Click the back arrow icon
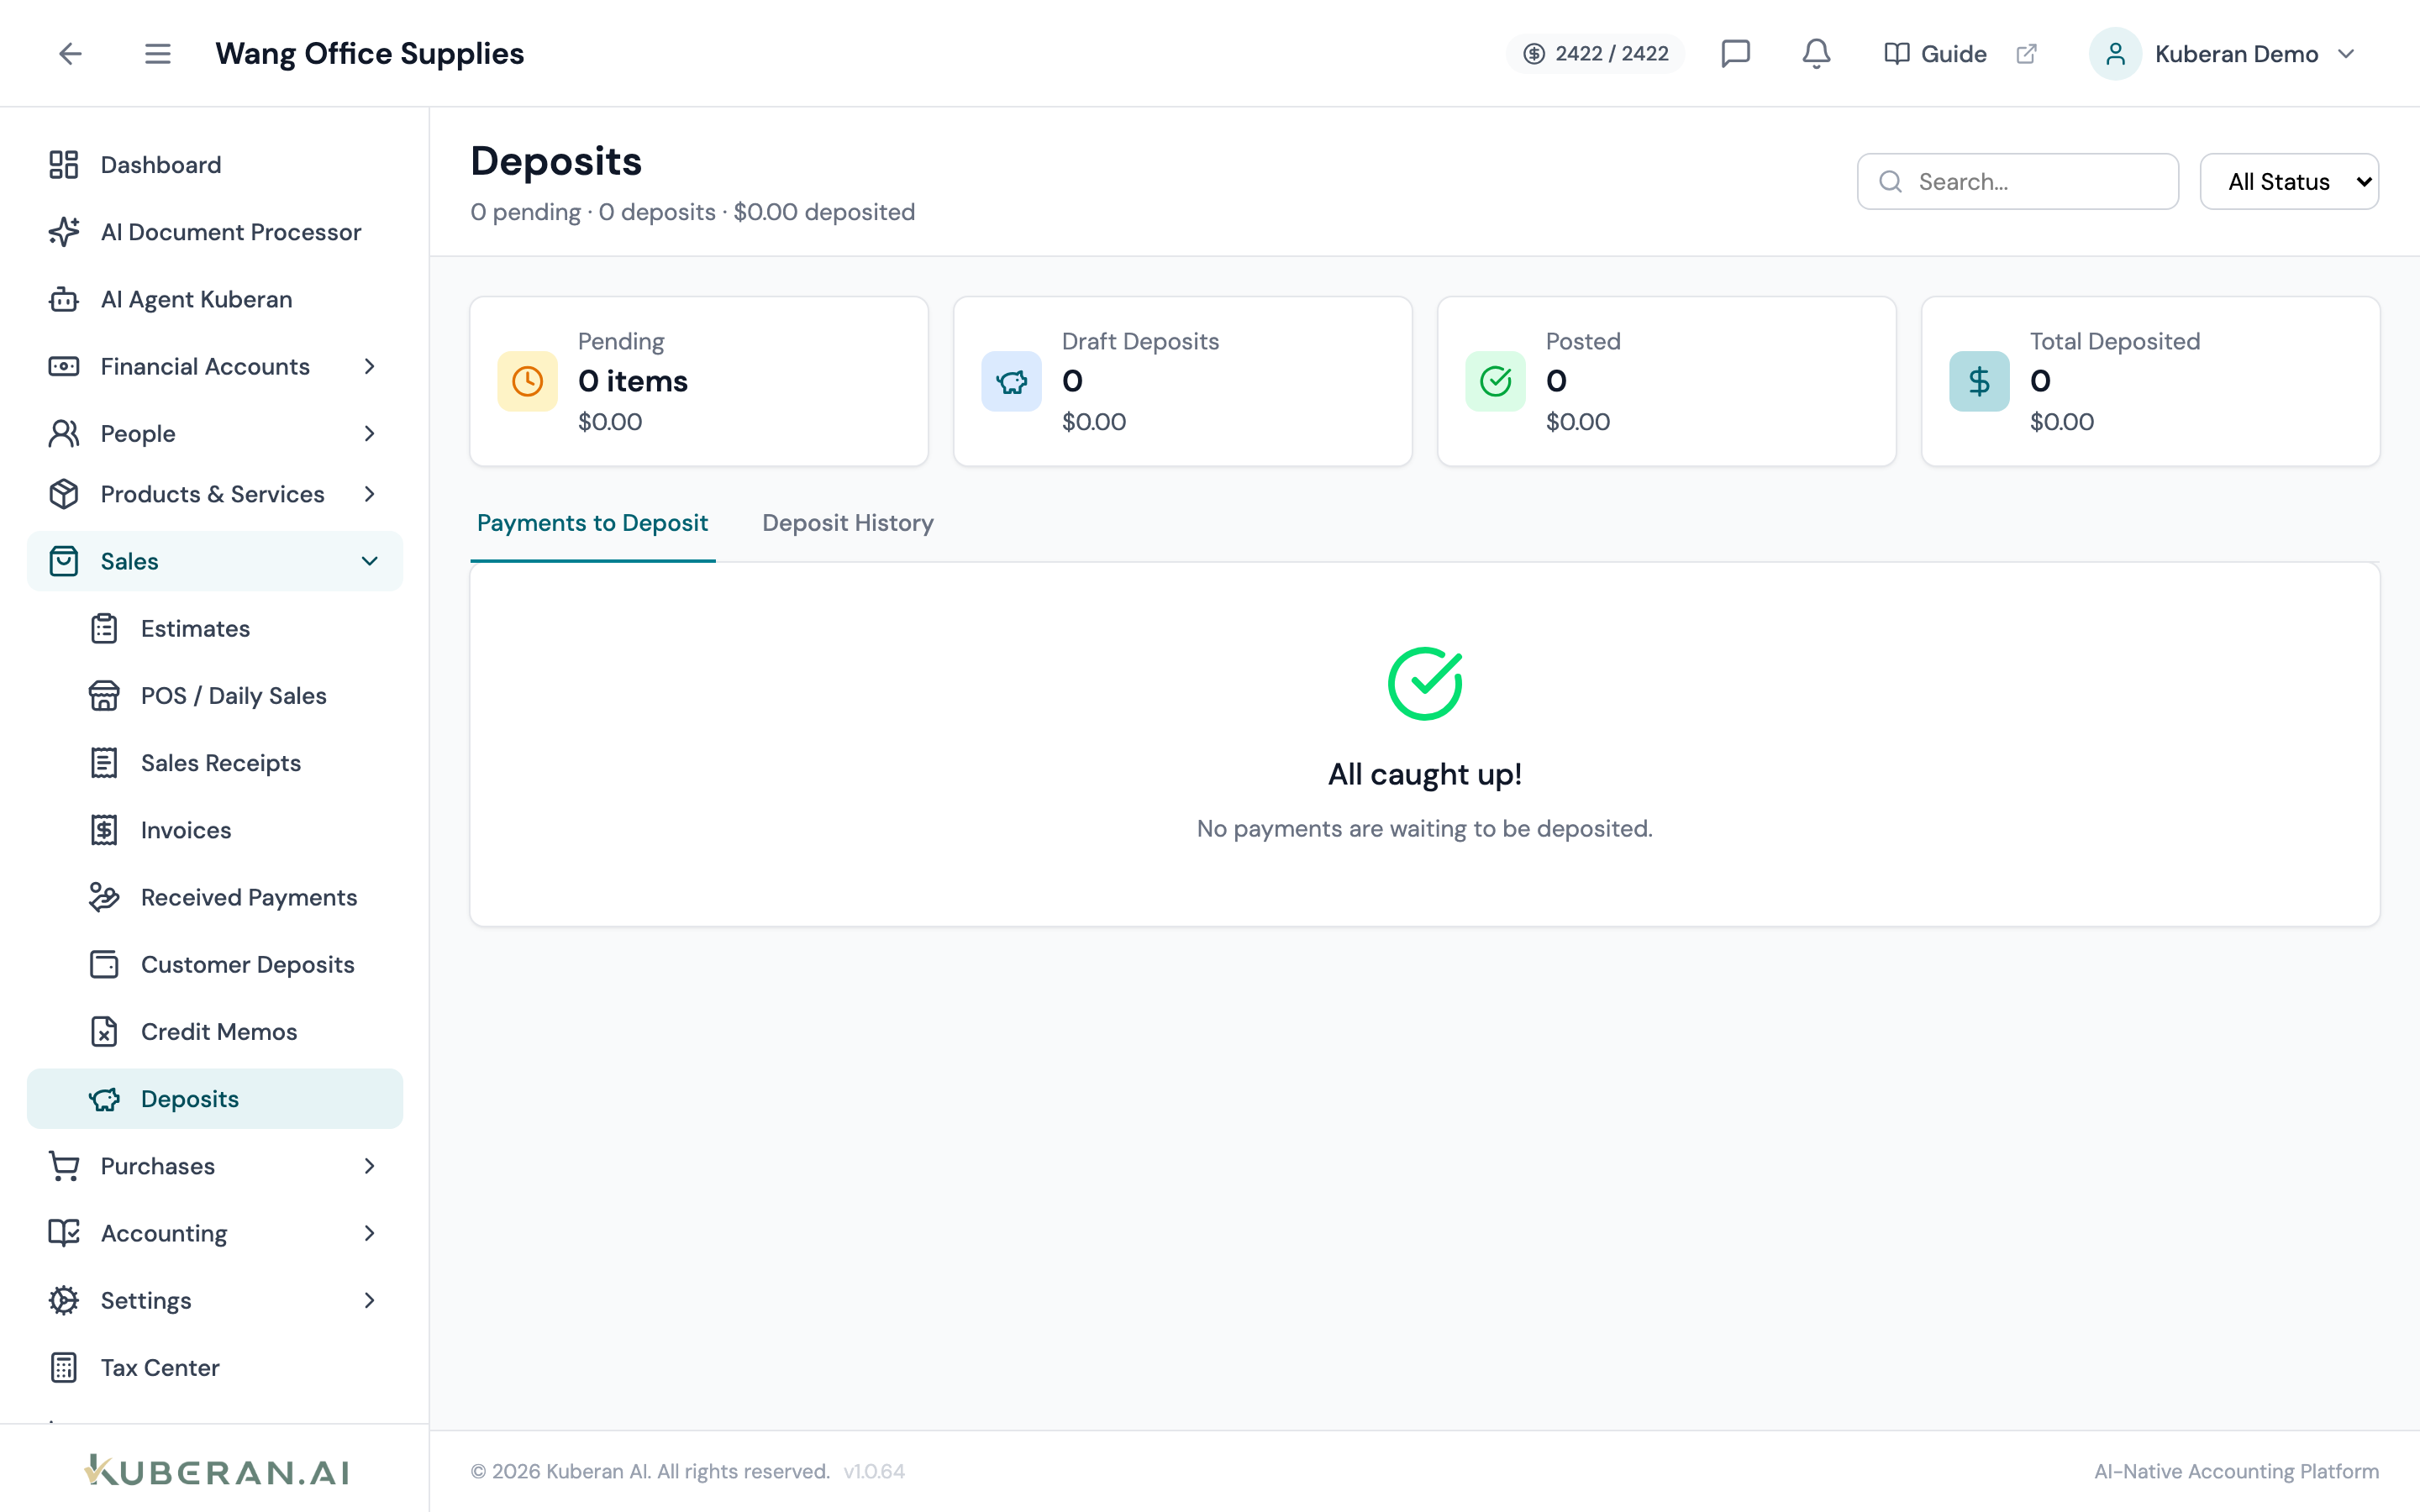Screen dimensions: 2420x1512 tap(70, 53)
